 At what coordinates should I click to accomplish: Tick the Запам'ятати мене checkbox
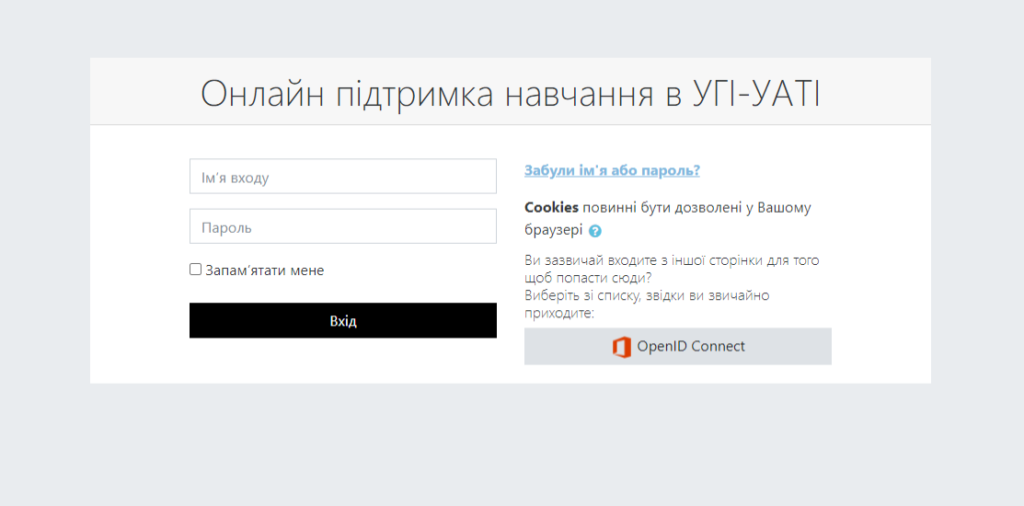click(x=196, y=270)
